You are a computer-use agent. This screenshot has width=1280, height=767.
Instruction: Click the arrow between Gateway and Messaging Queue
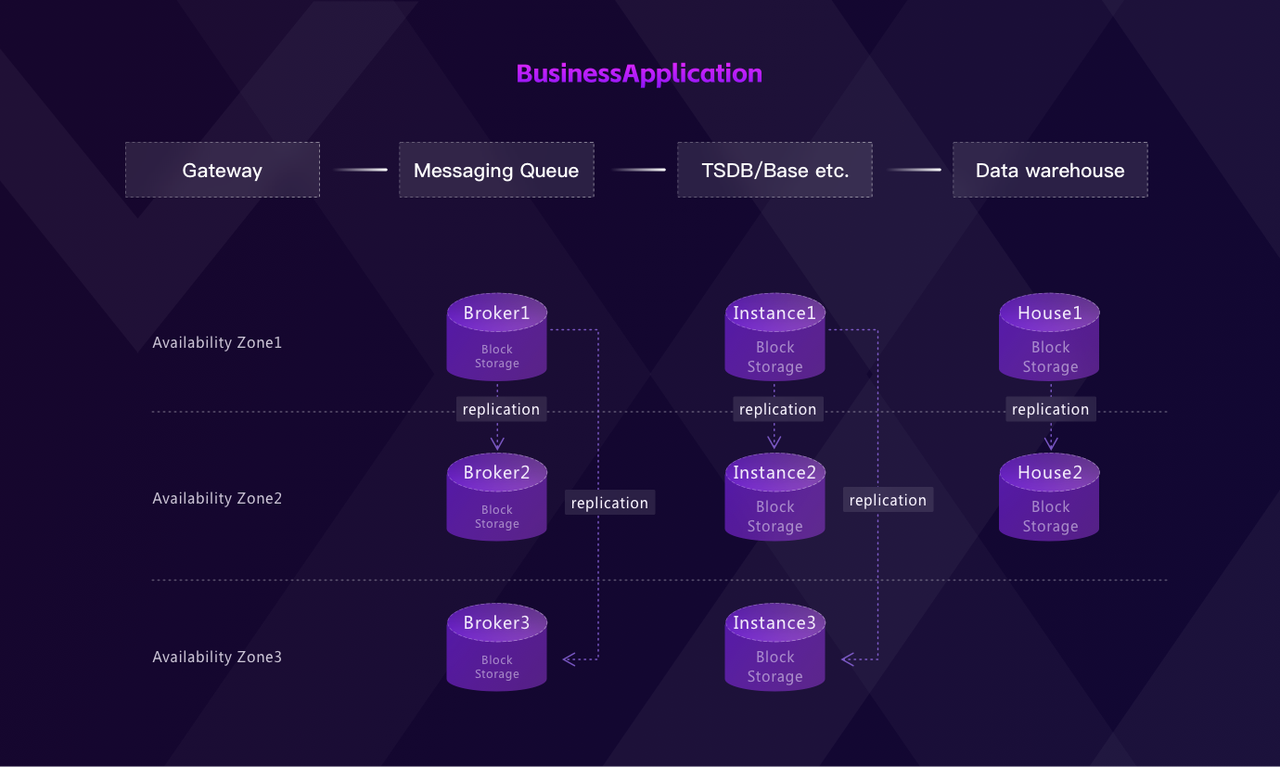[360, 170]
